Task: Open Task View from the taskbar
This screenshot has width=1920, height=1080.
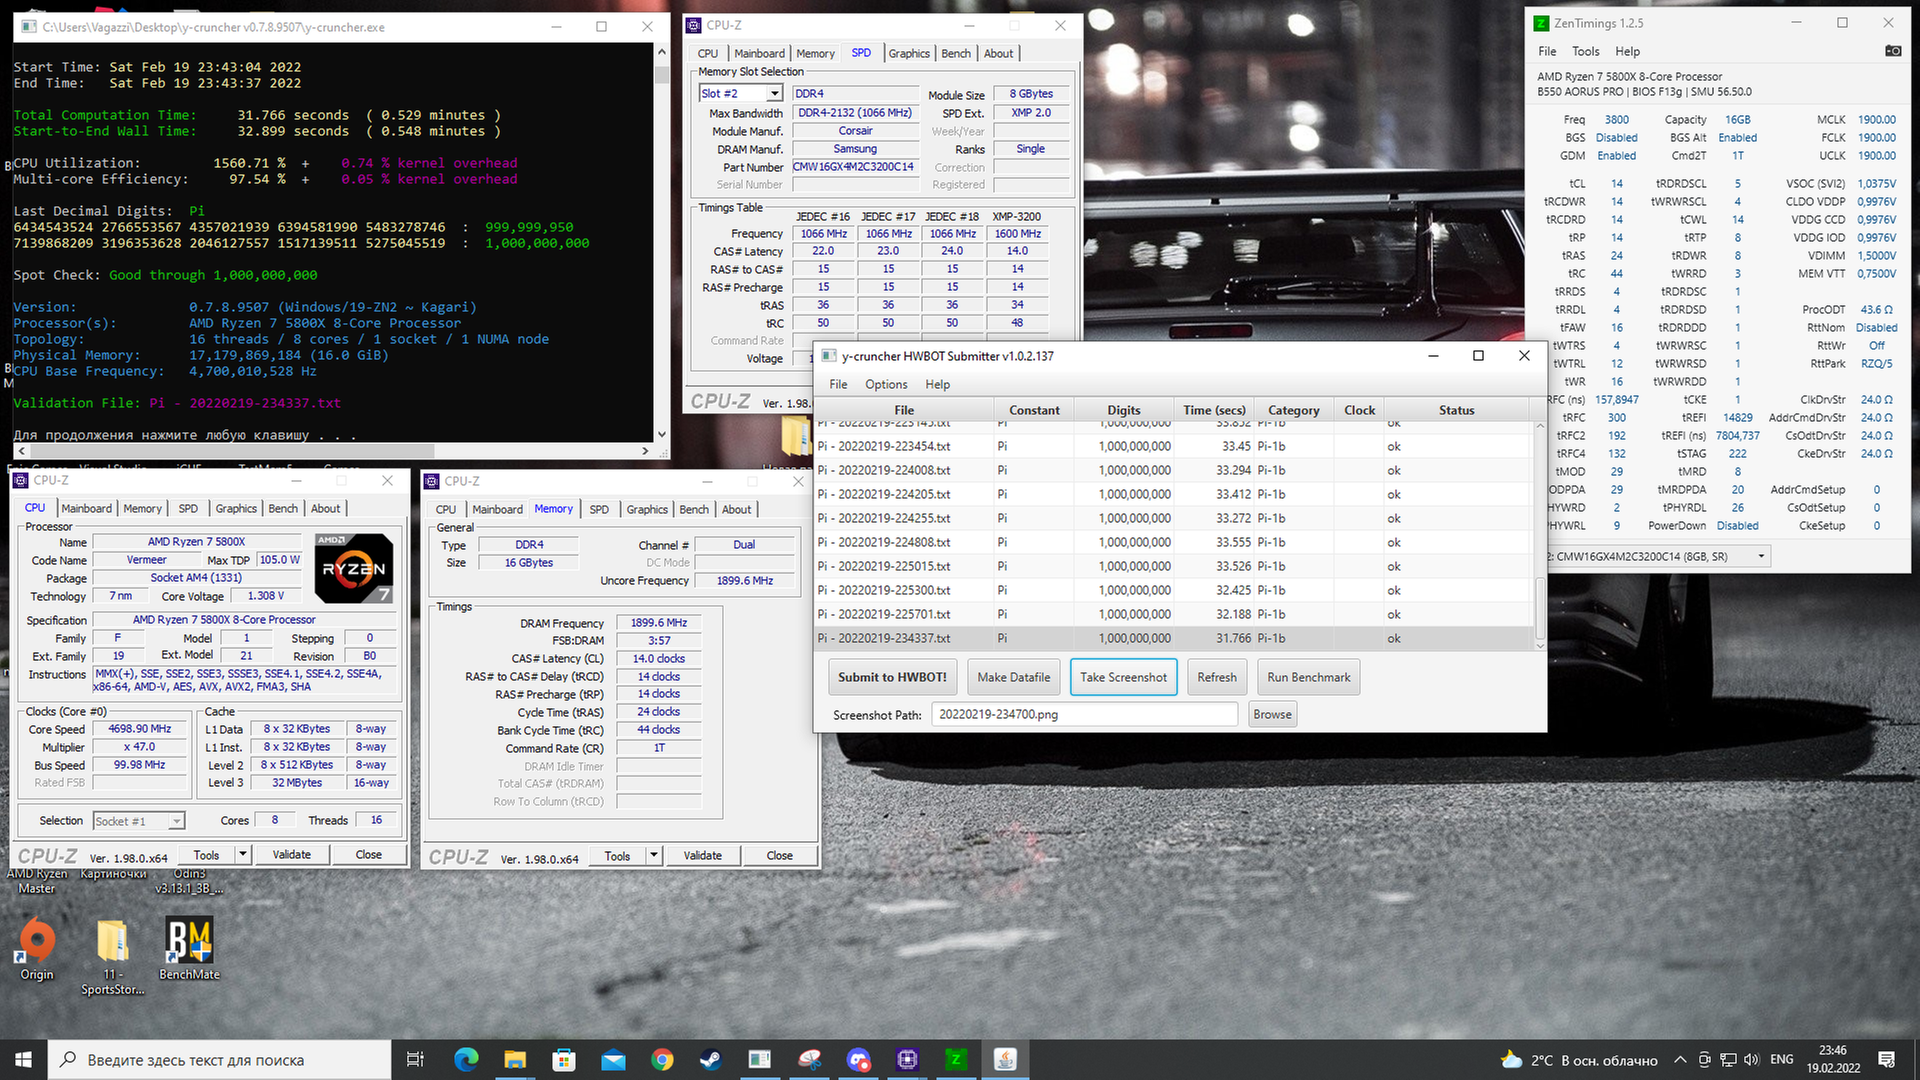Action: pos(415,1059)
